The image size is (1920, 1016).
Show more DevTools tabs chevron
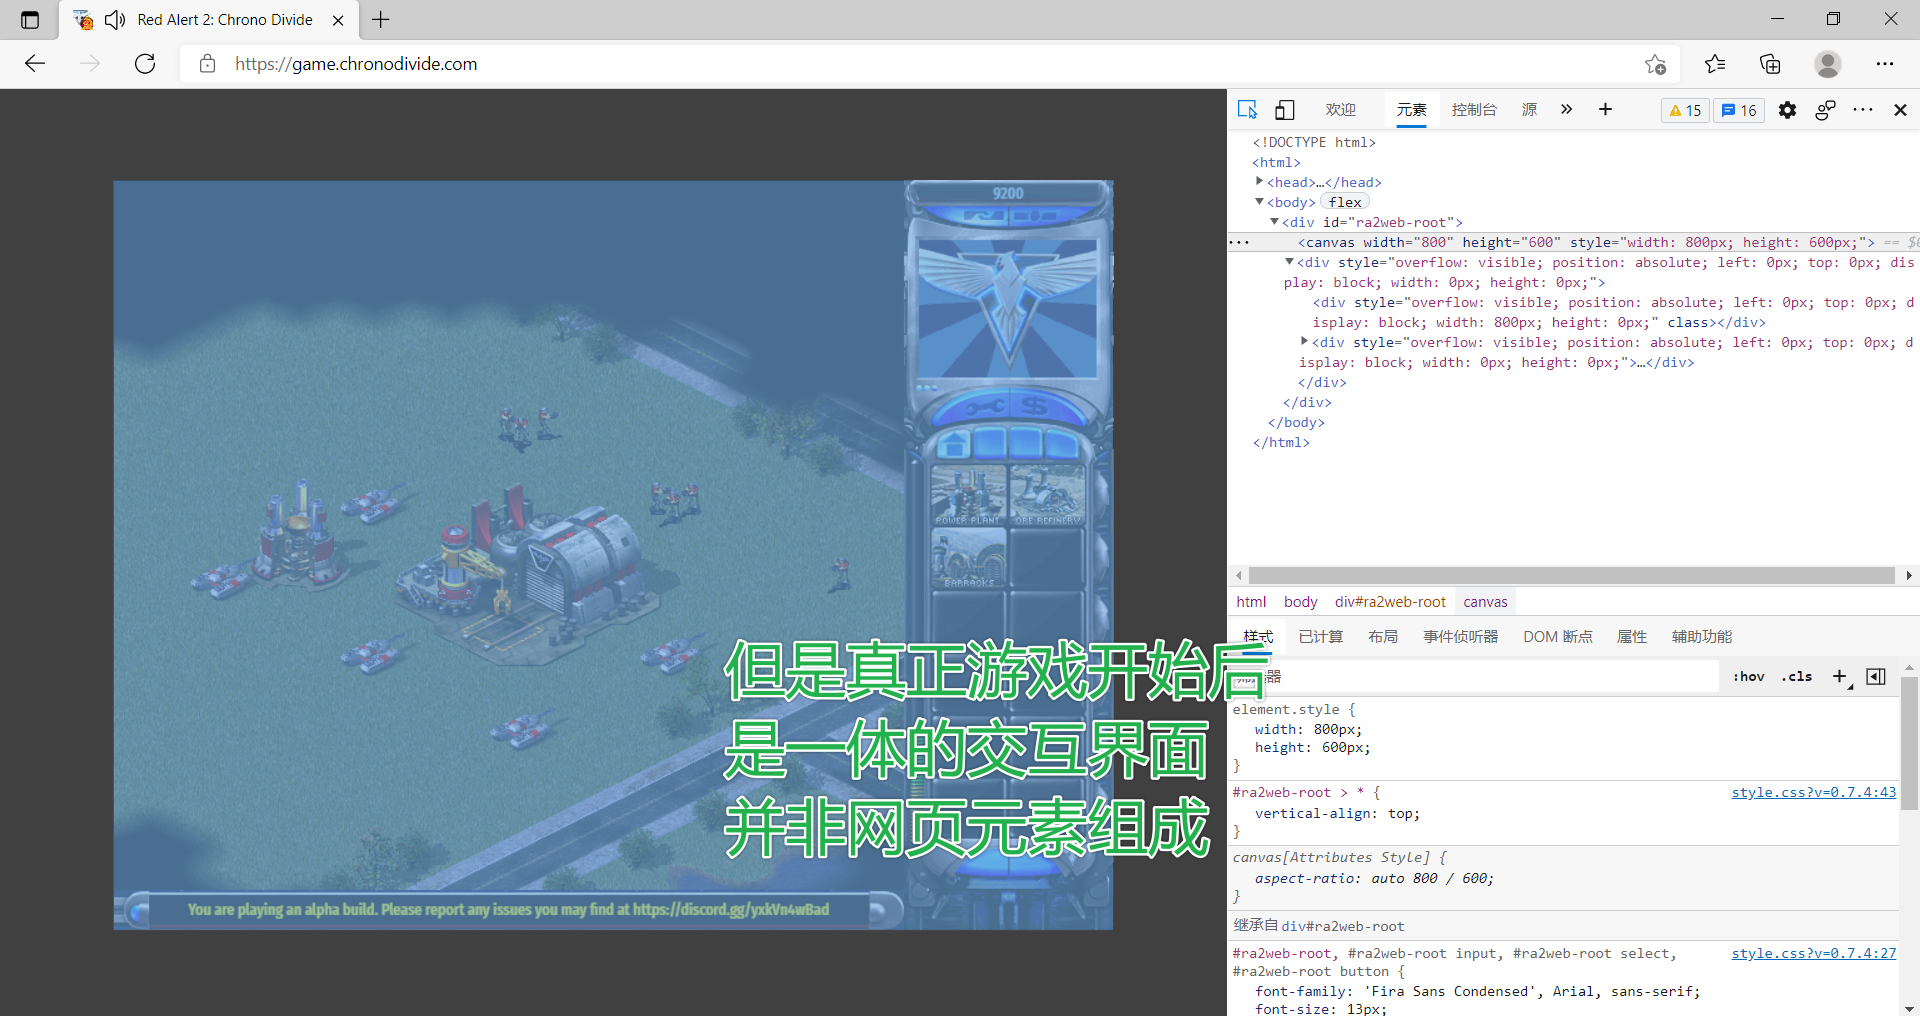point(1566,110)
